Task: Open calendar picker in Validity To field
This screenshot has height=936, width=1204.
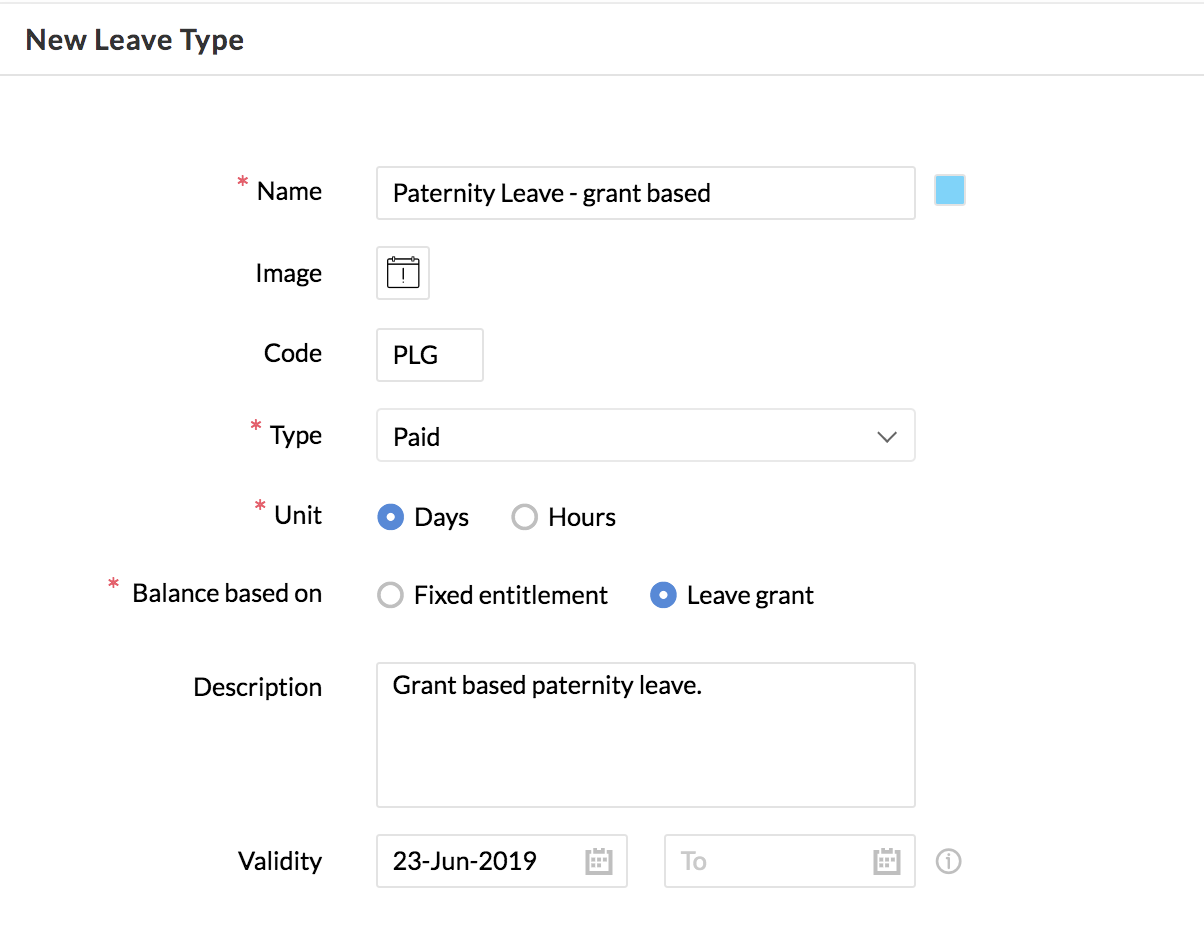Action: 887,861
